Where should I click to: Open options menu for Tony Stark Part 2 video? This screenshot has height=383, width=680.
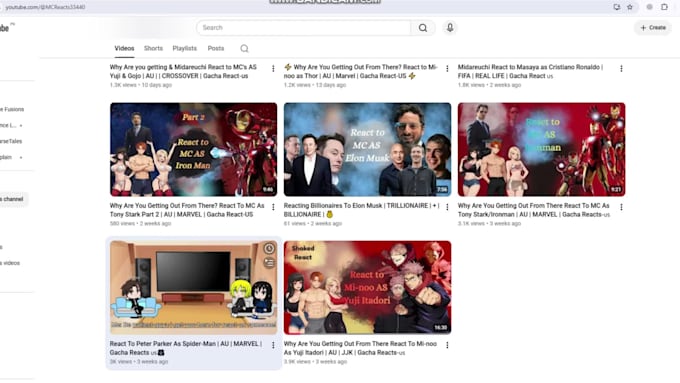coord(273,207)
